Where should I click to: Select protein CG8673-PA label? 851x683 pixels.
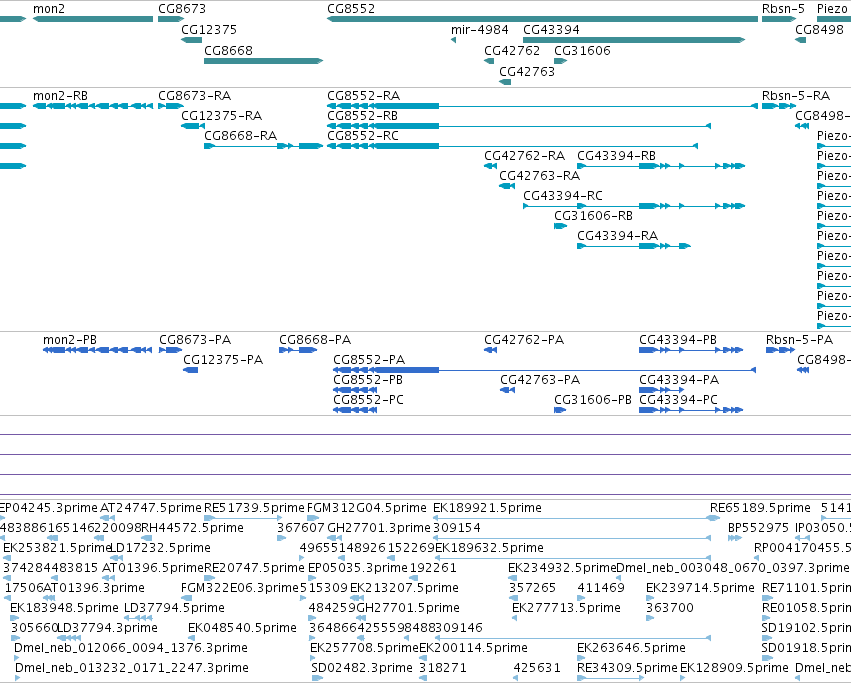pos(195,340)
